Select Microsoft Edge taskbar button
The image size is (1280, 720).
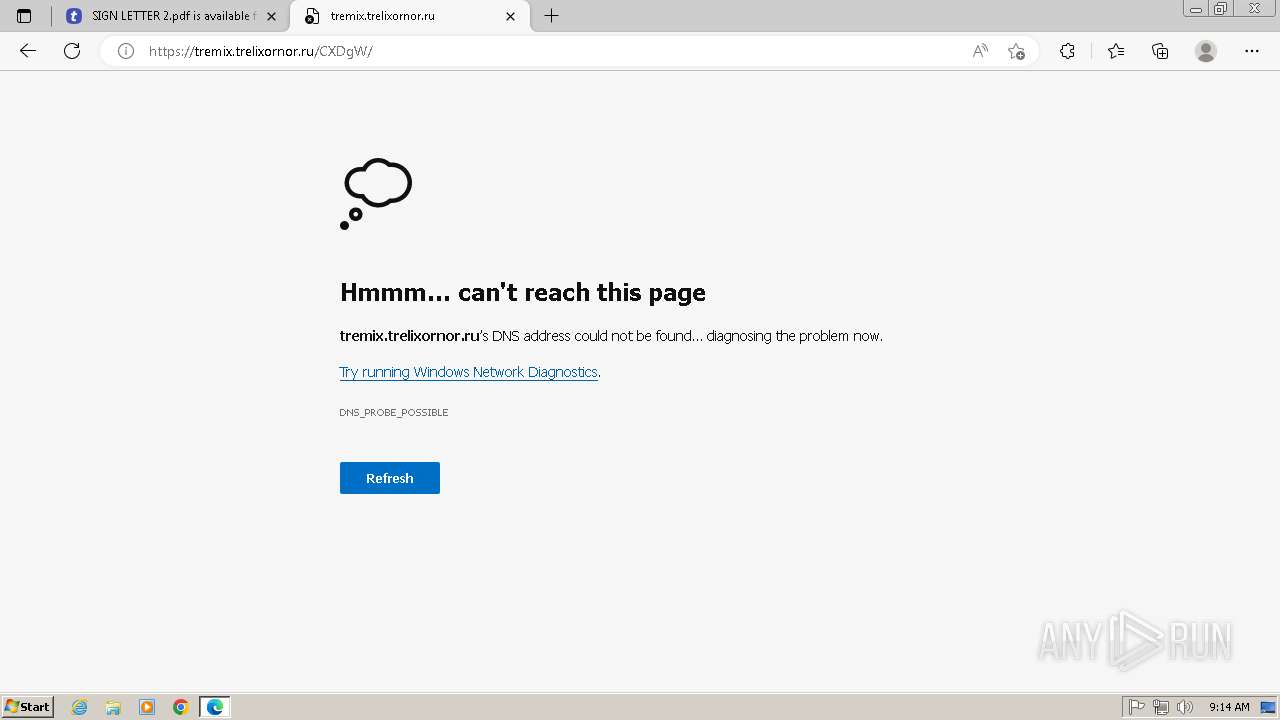[215, 707]
